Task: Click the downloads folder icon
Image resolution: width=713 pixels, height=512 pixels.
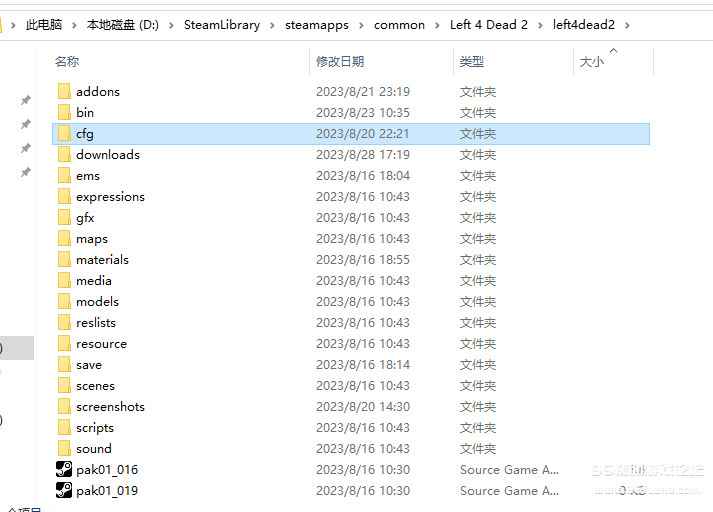Action: point(64,154)
